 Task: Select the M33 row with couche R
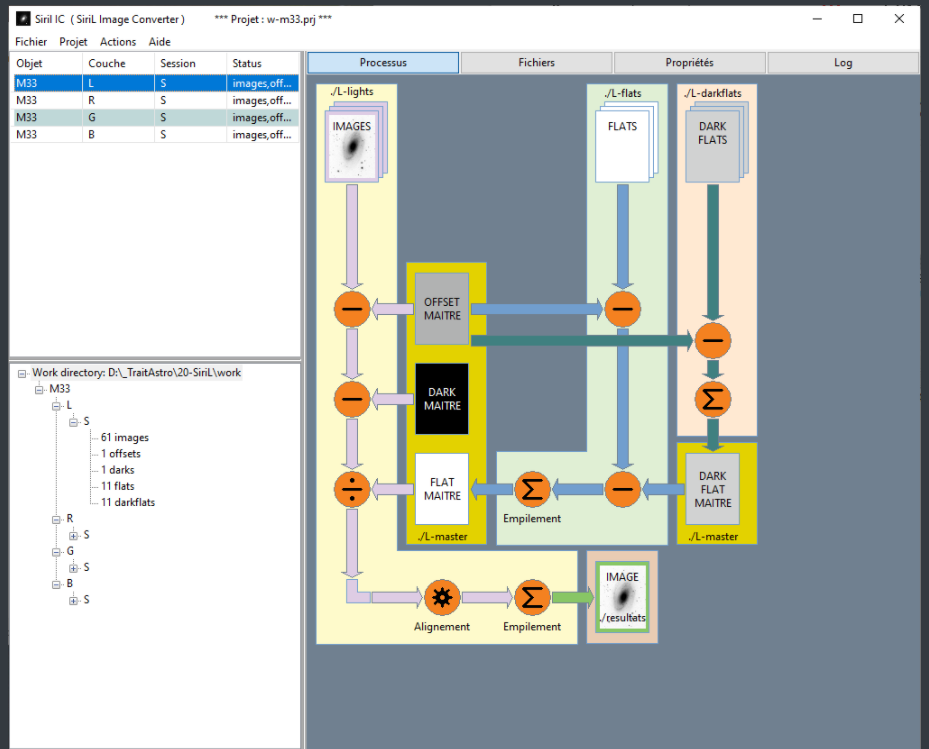pyautogui.click(x=156, y=100)
